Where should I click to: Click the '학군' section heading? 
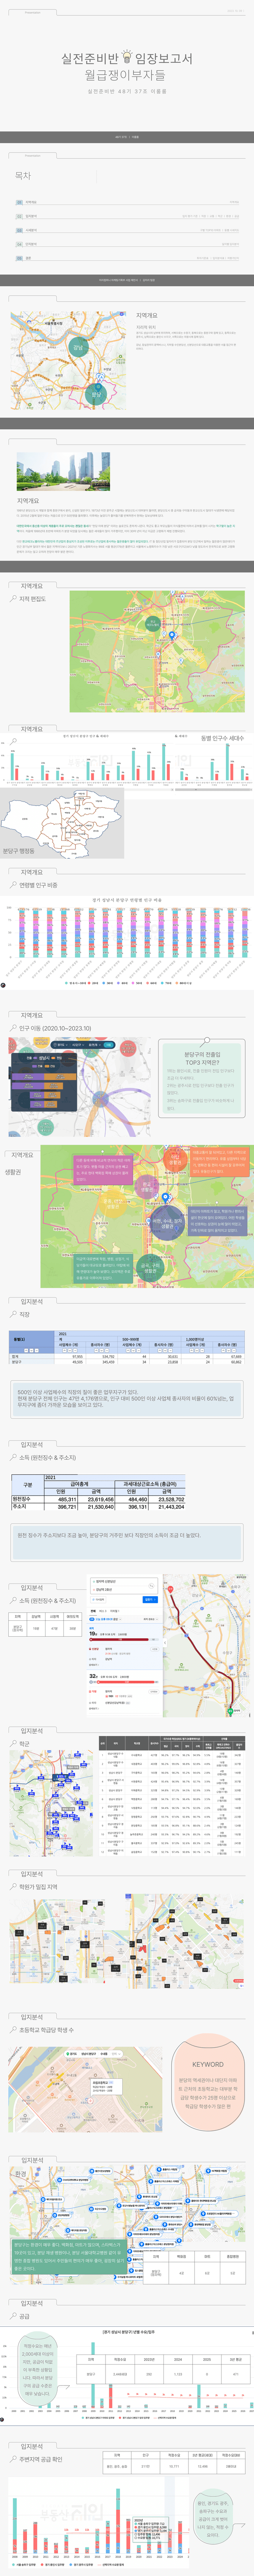coord(25,1744)
